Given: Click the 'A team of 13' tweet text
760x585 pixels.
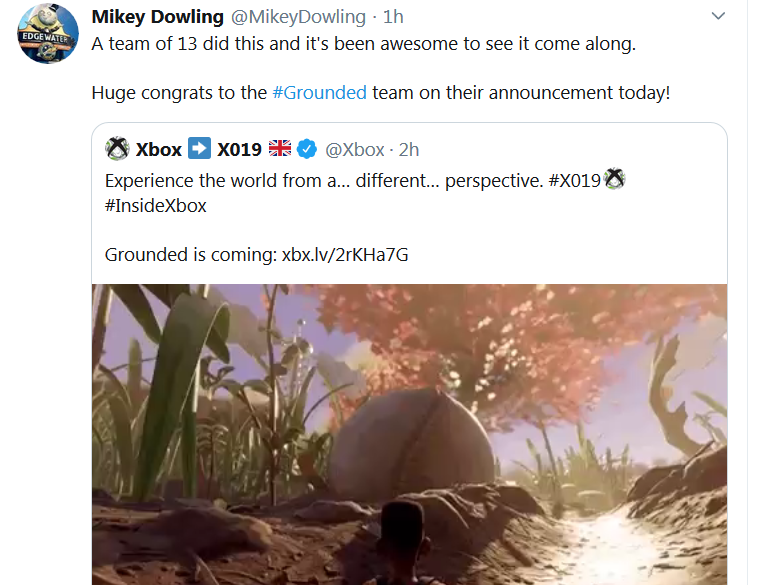Looking at the screenshot, I should pyautogui.click(x=363, y=44).
